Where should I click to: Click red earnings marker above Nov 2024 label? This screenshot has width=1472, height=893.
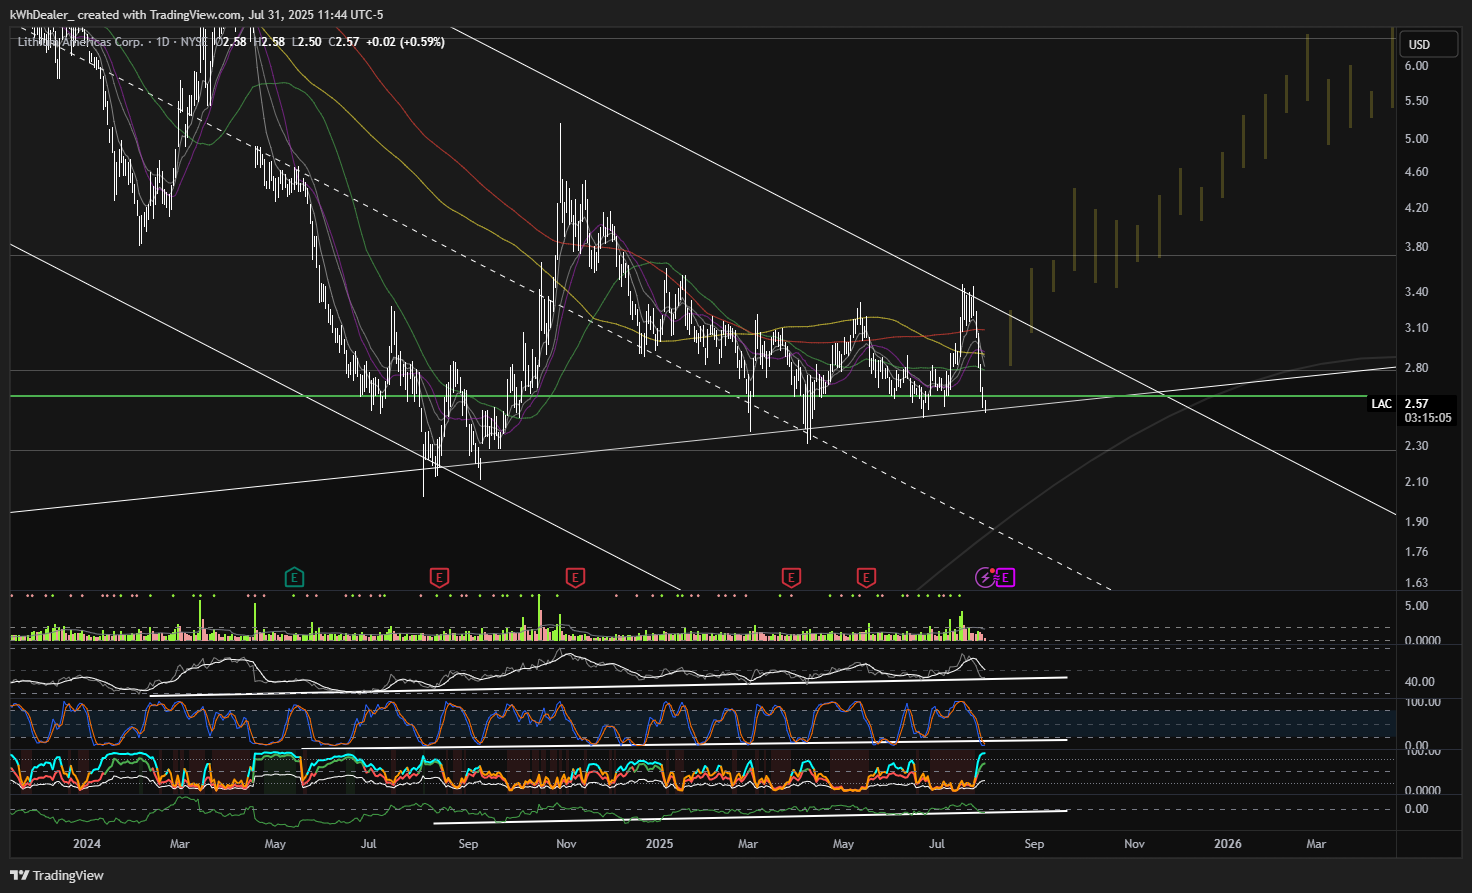click(575, 577)
